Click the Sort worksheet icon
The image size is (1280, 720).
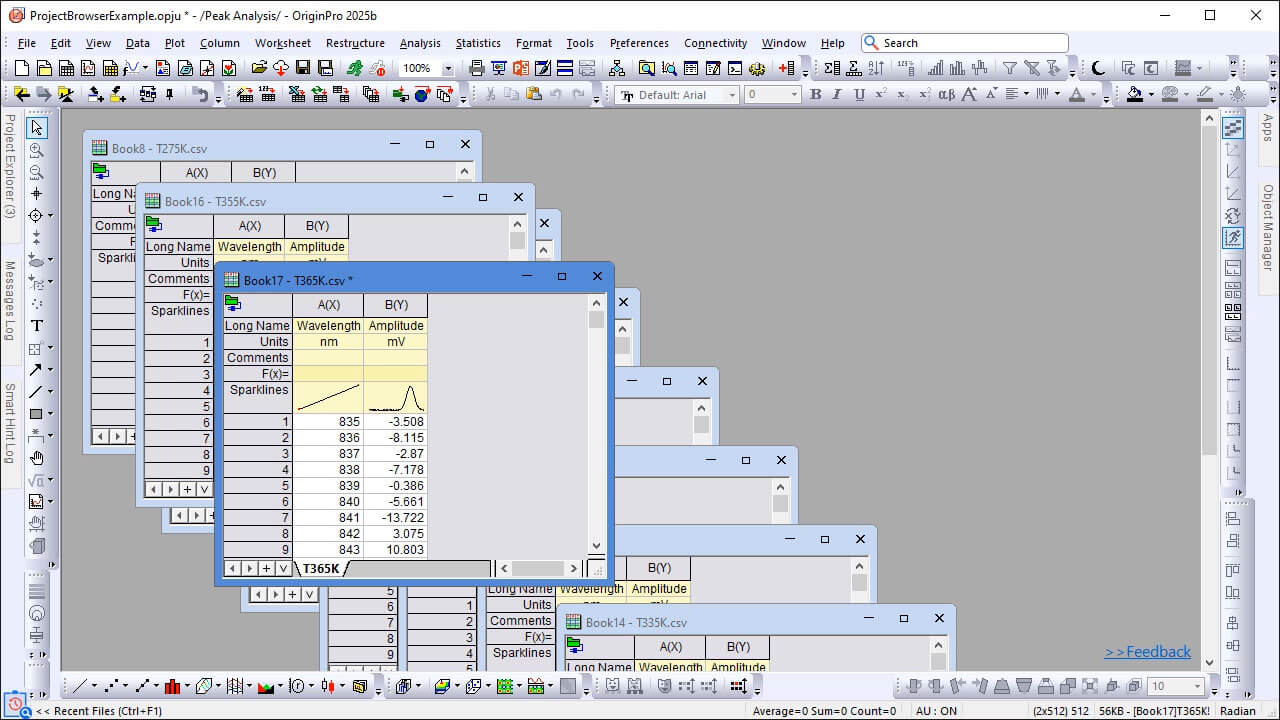point(876,68)
